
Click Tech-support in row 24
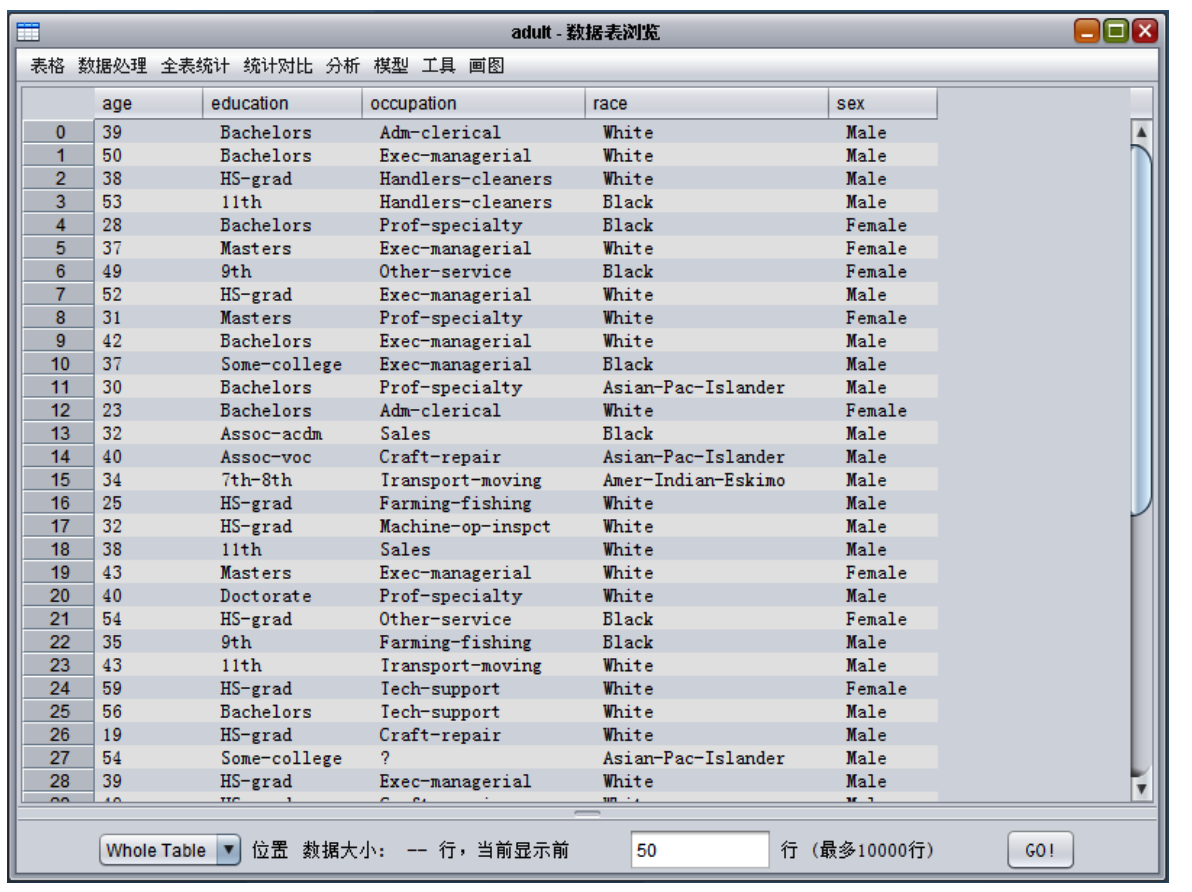(x=439, y=689)
